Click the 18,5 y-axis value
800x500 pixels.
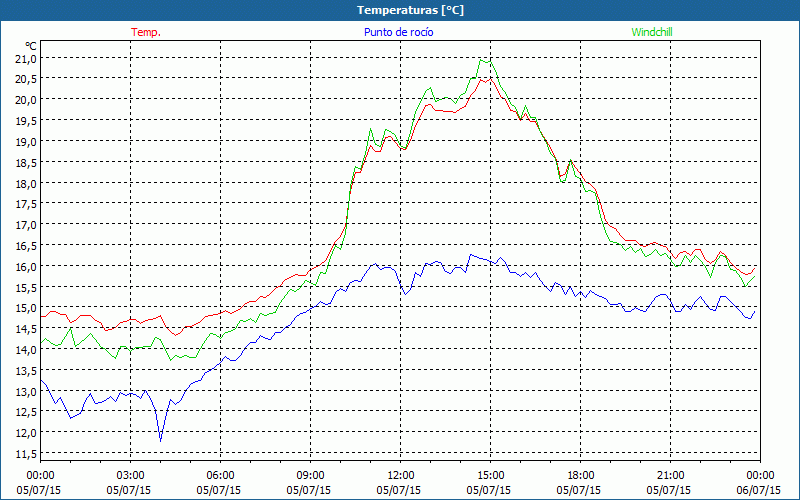pyautogui.click(x=27, y=163)
